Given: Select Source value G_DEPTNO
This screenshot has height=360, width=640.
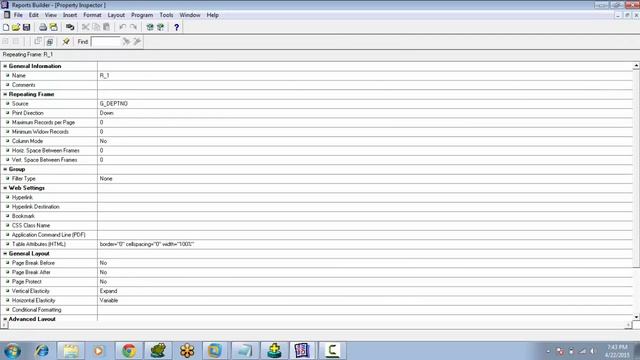Looking at the screenshot, I should tap(113, 104).
